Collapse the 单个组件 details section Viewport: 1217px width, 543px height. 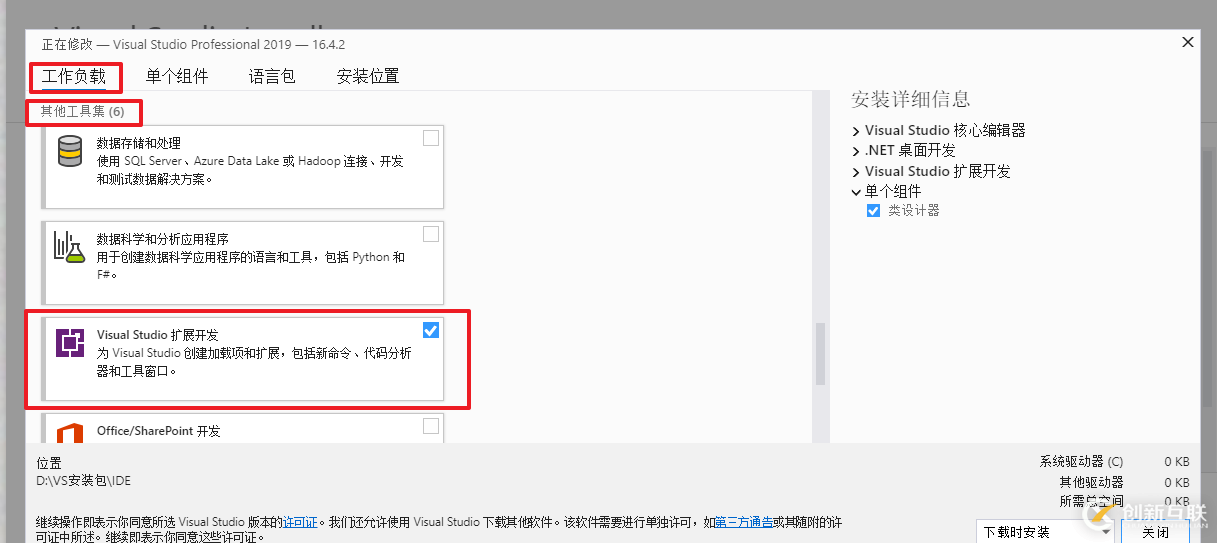(x=856, y=191)
